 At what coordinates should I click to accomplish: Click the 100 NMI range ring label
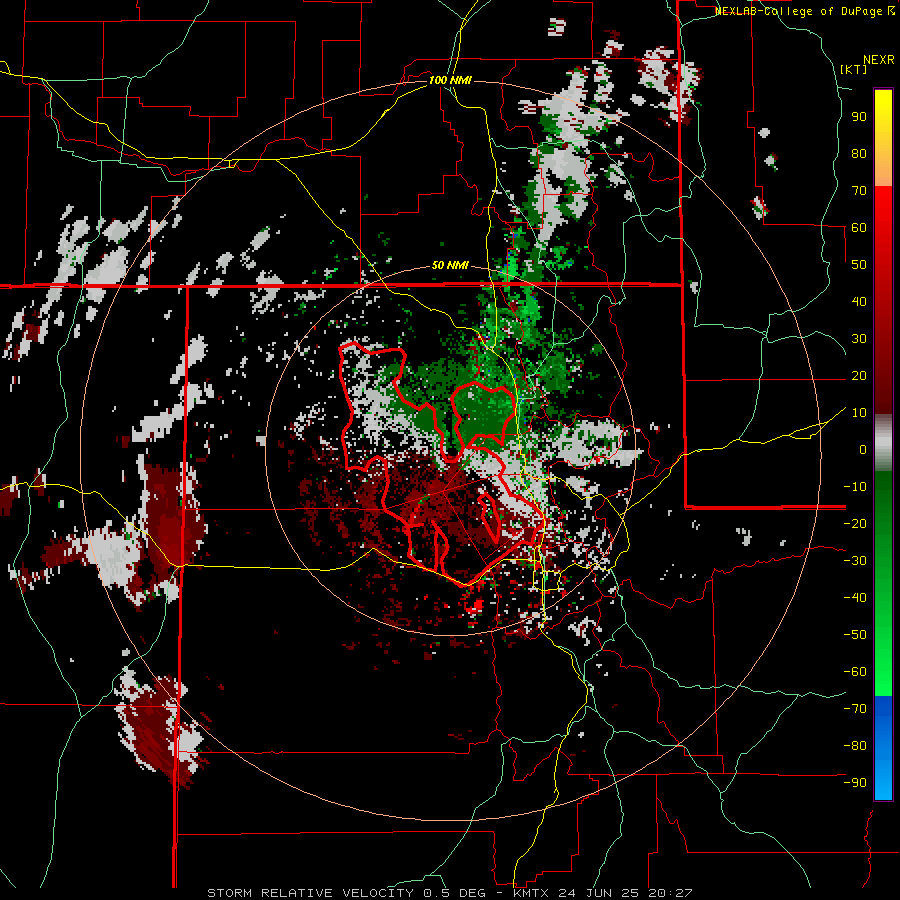coord(450,80)
